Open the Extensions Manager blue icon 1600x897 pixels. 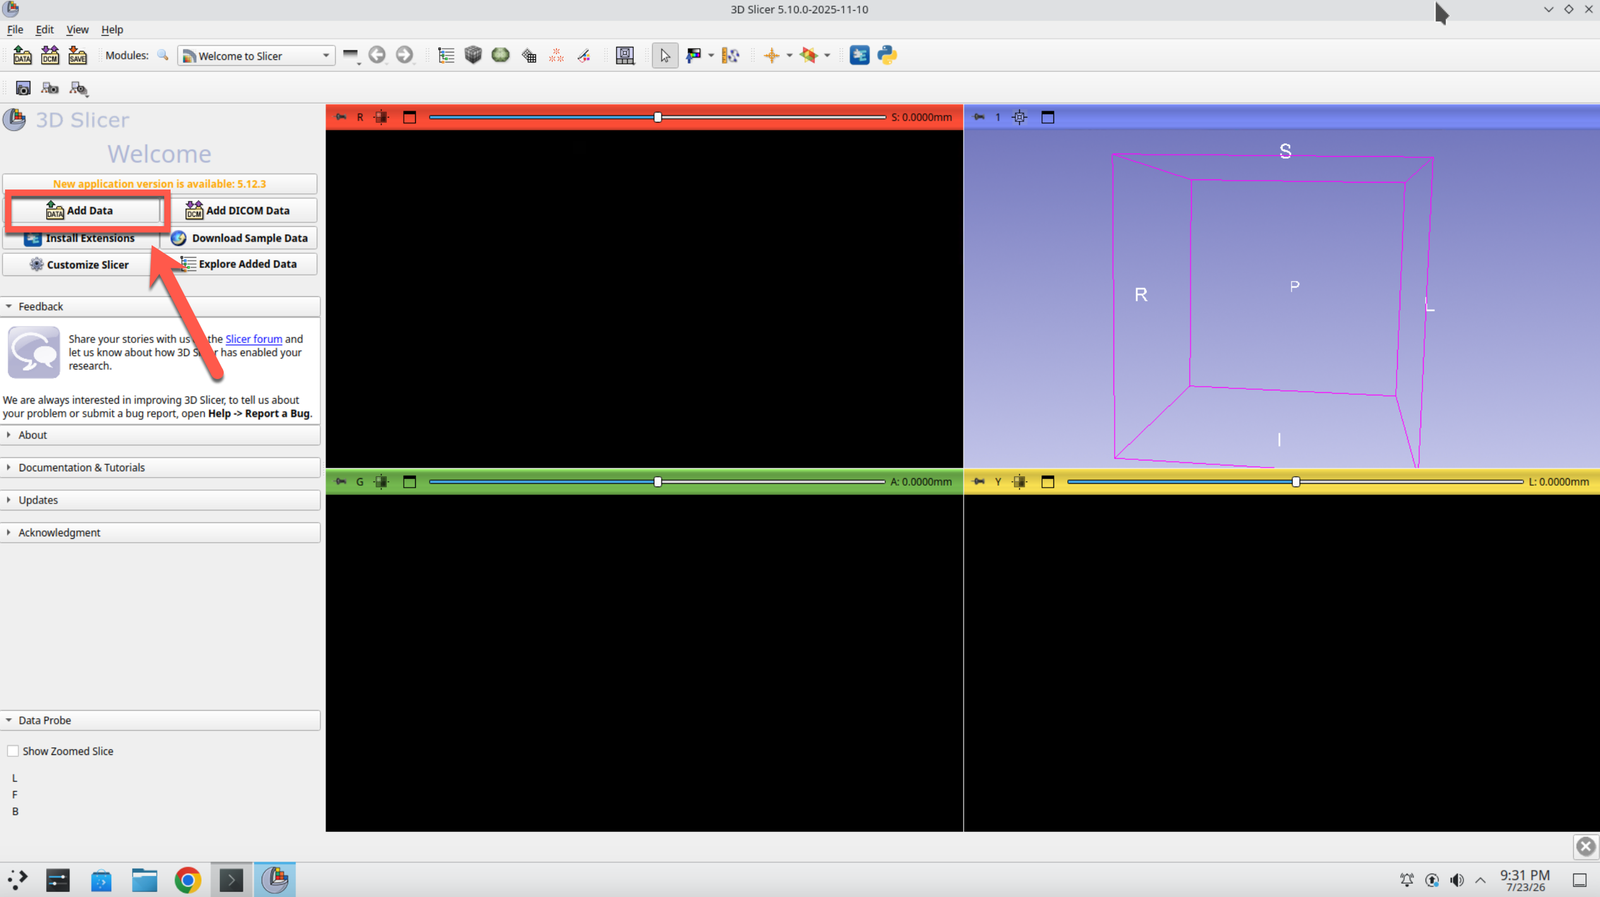(x=859, y=55)
